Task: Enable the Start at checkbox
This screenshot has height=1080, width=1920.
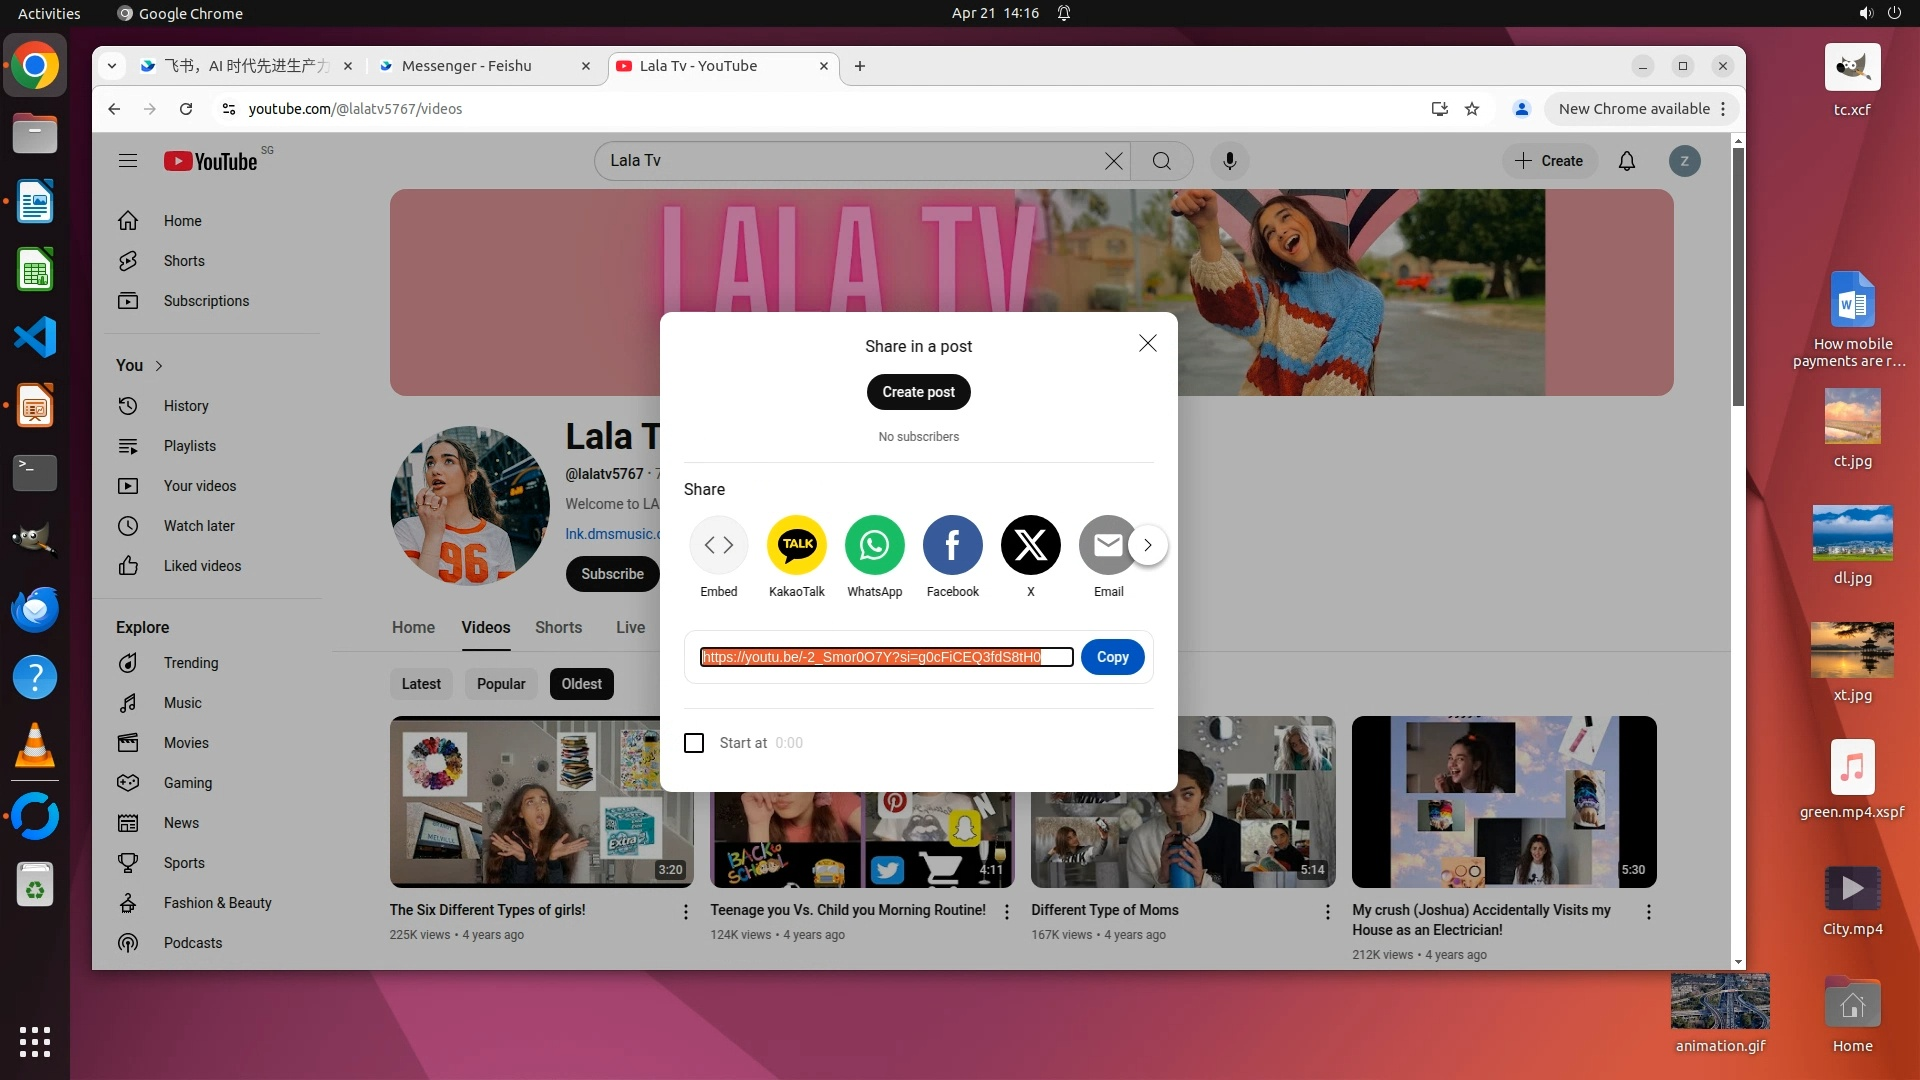Action: pyautogui.click(x=694, y=743)
